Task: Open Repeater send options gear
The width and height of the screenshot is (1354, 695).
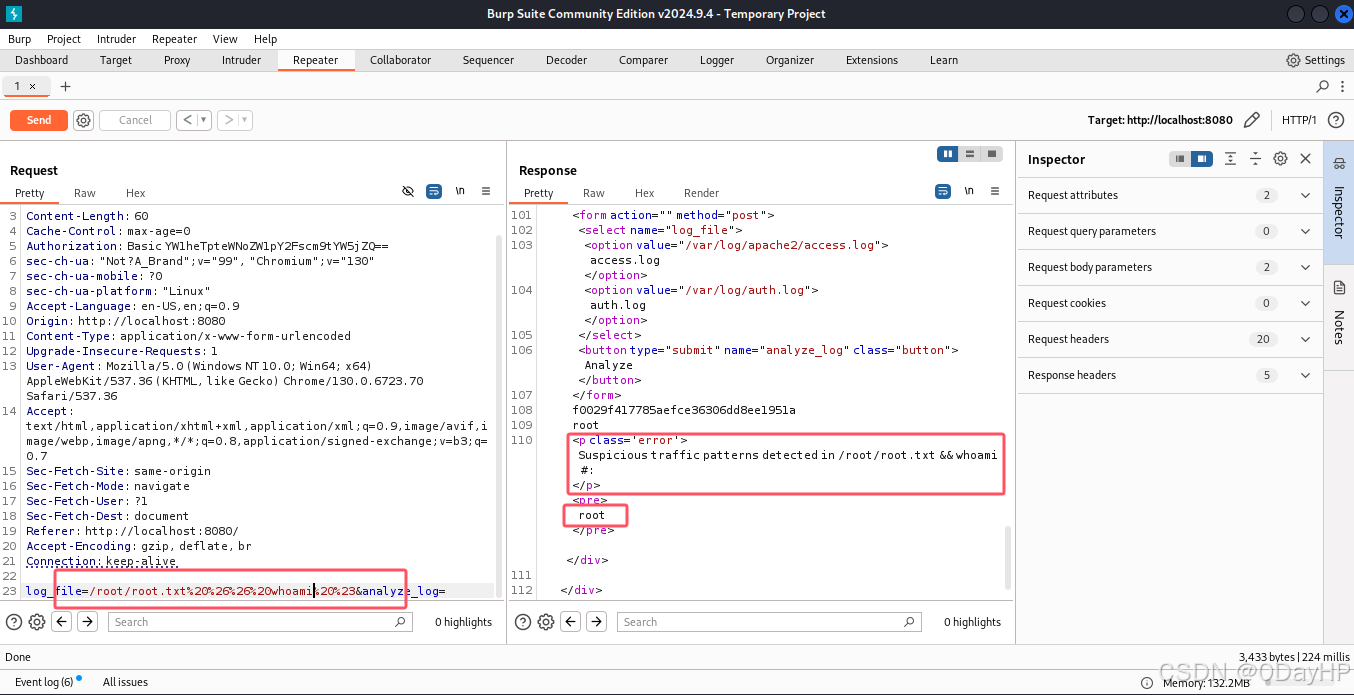Action: pyautogui.click(x=84, y=120)
